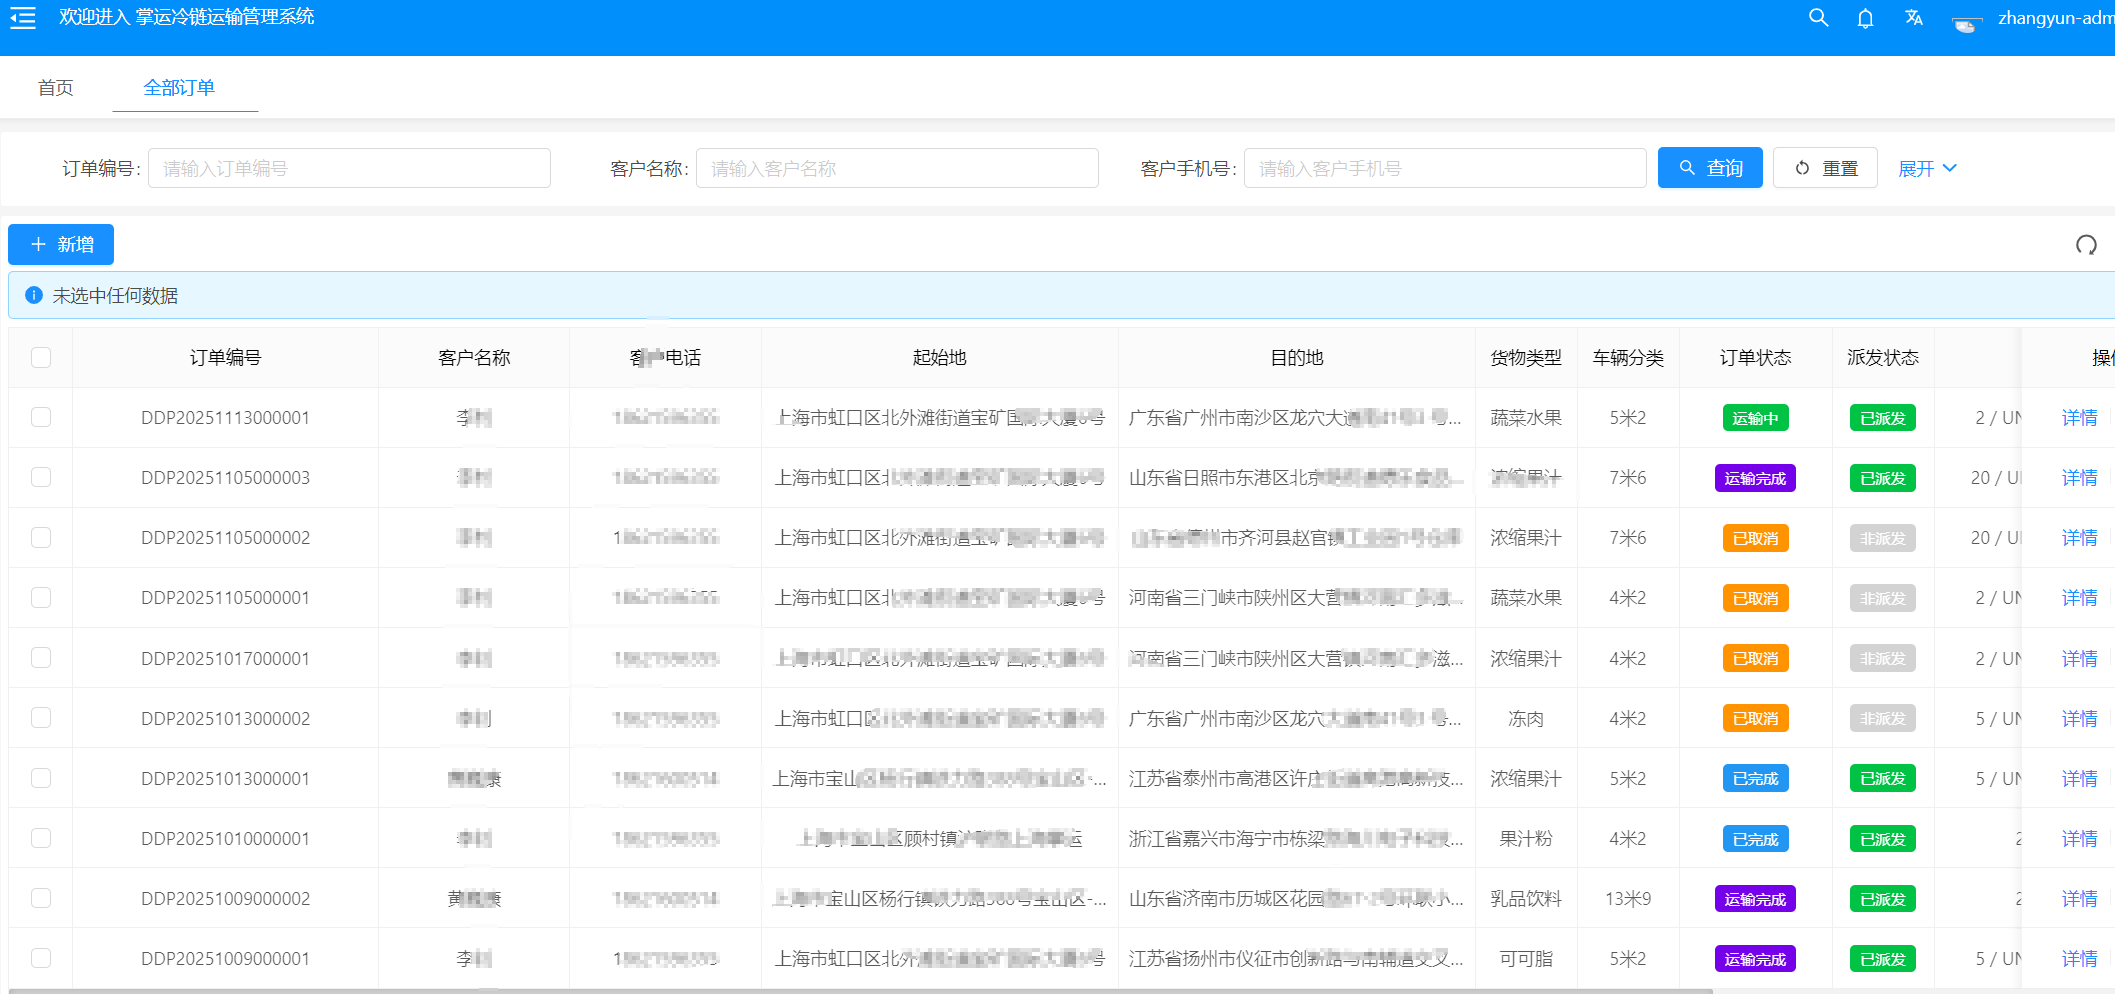
Task: Click the plus icon on 新增 button
Action: [39, 244]
